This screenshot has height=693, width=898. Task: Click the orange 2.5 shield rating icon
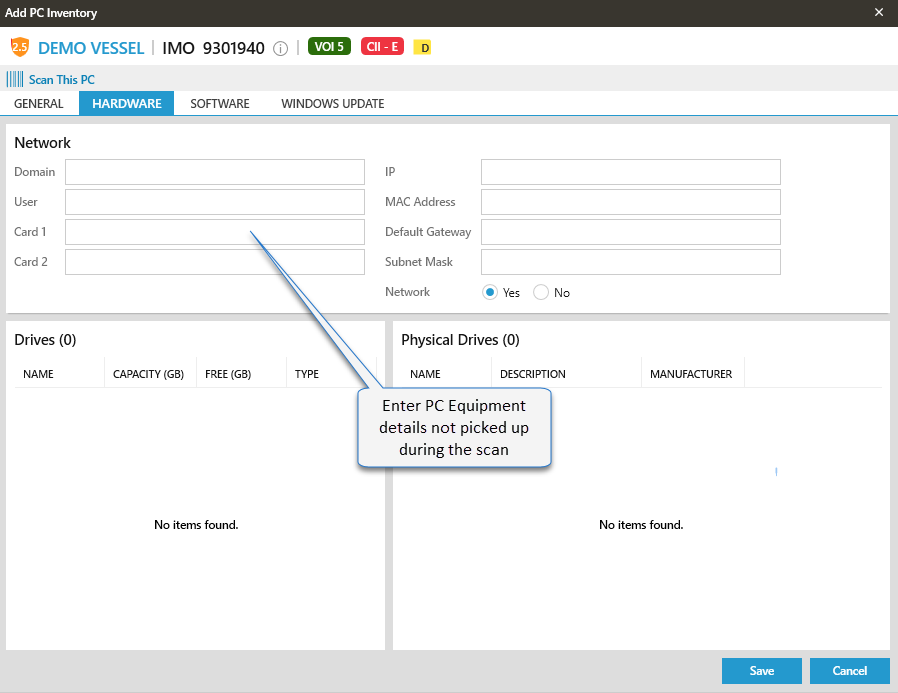coord(19,47)
